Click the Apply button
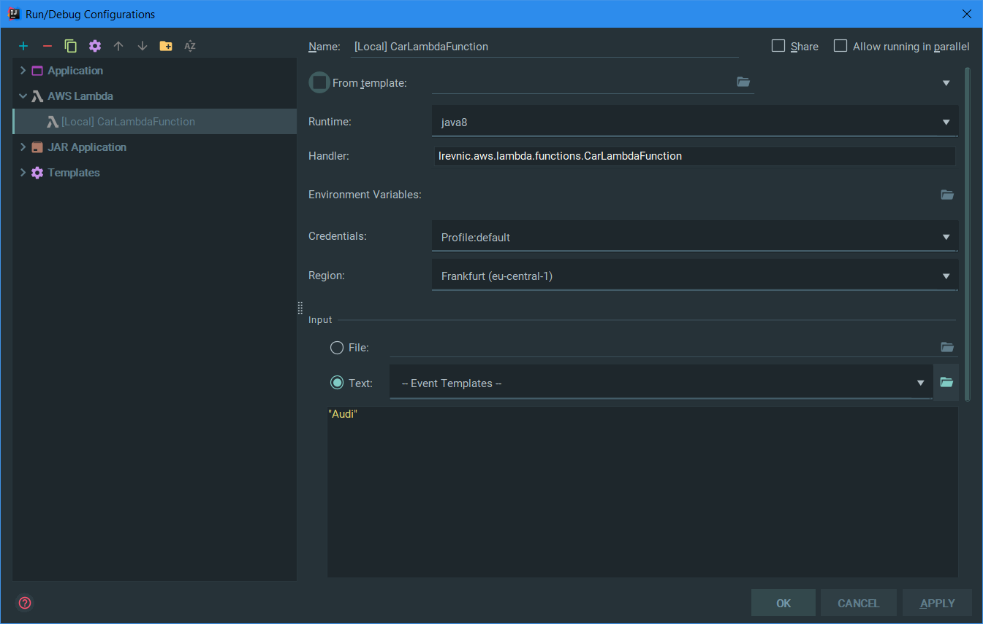 [x=937, y=603]
